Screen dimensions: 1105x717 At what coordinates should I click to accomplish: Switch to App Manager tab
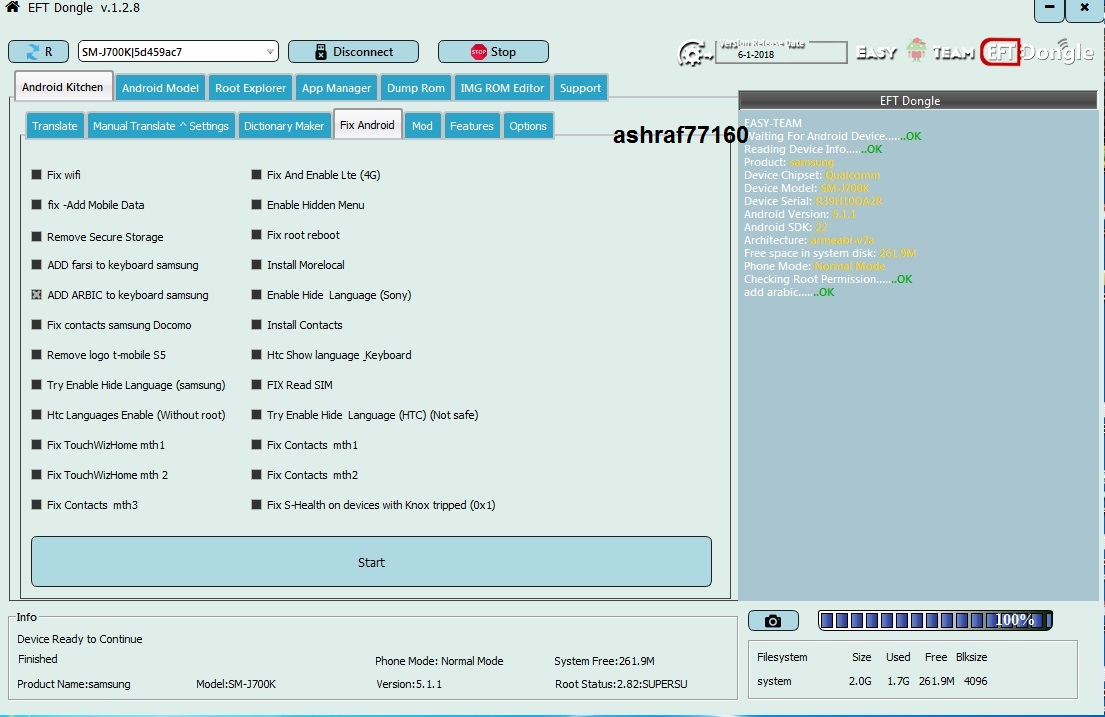tap(336, 87)
